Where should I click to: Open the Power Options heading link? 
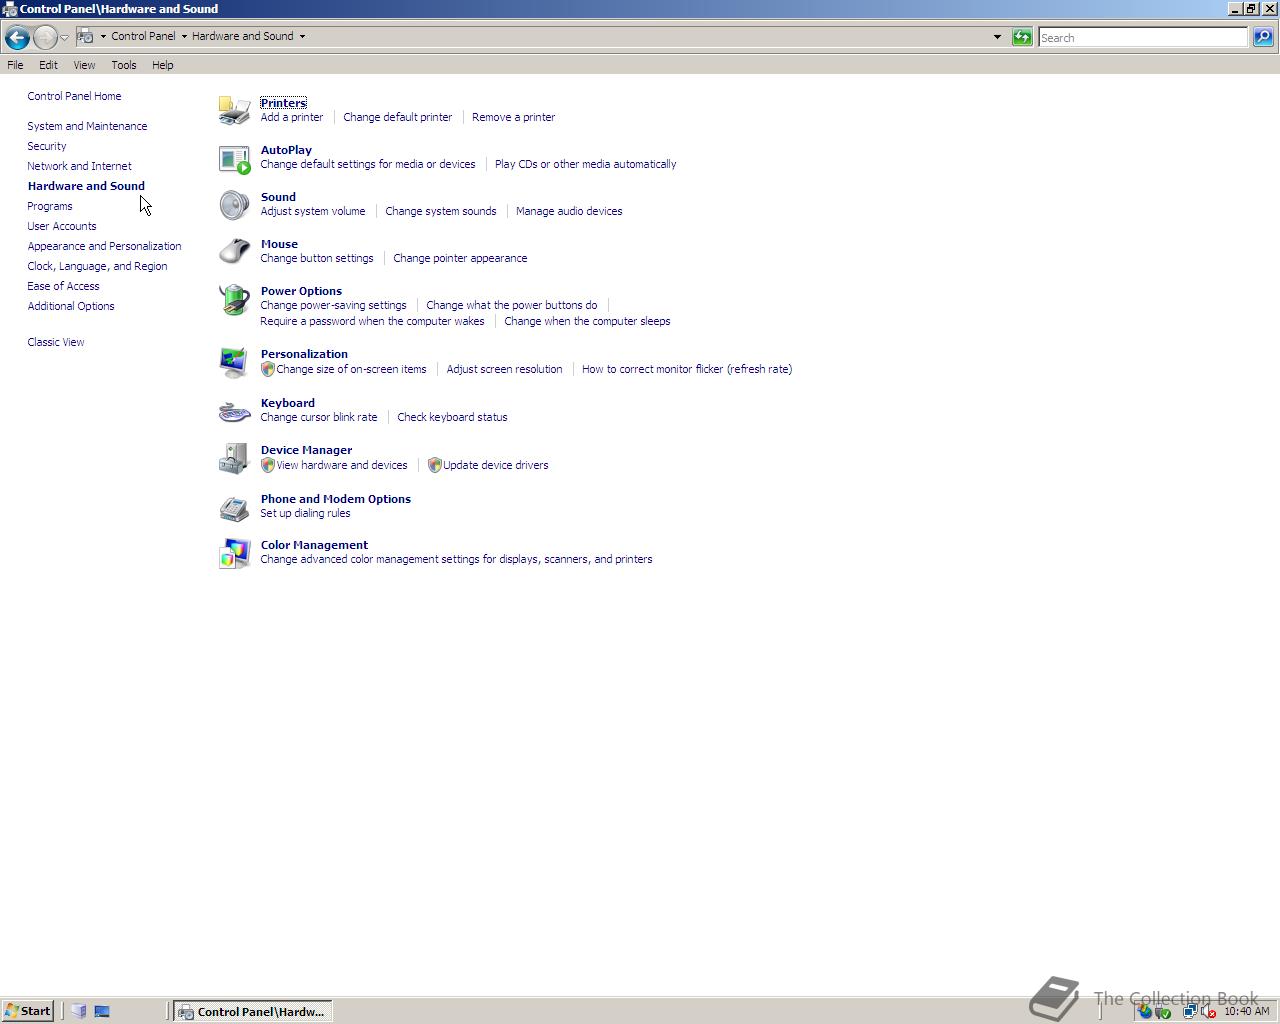click(x=301, y=291)
